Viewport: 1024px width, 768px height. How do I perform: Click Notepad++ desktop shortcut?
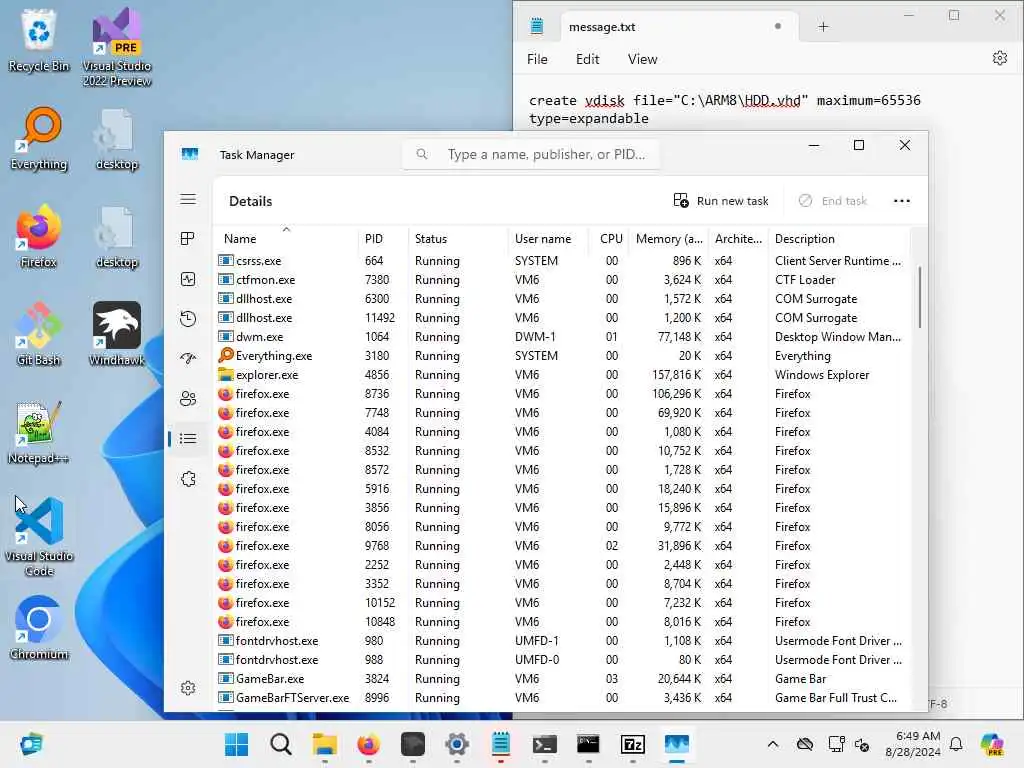pyautogui.click(x=39, y=432)
